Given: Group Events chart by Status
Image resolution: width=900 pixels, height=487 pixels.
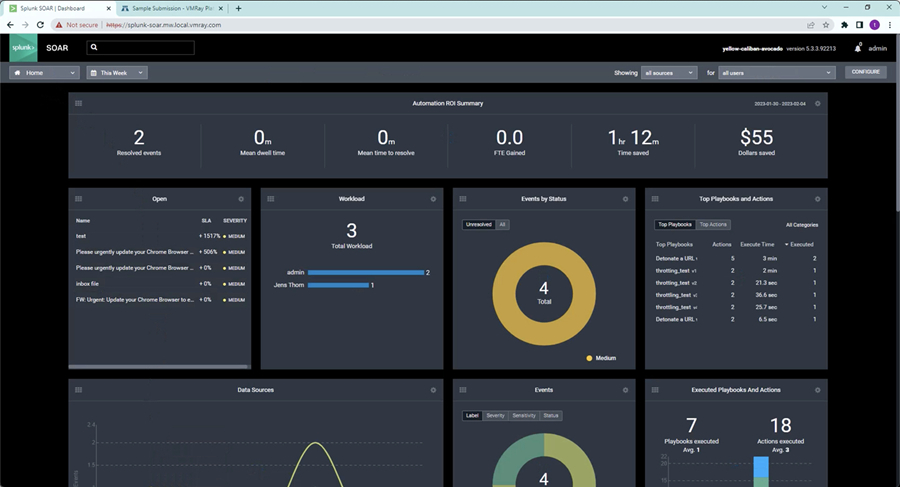Looking at the screenshot, I should [551, 416].
